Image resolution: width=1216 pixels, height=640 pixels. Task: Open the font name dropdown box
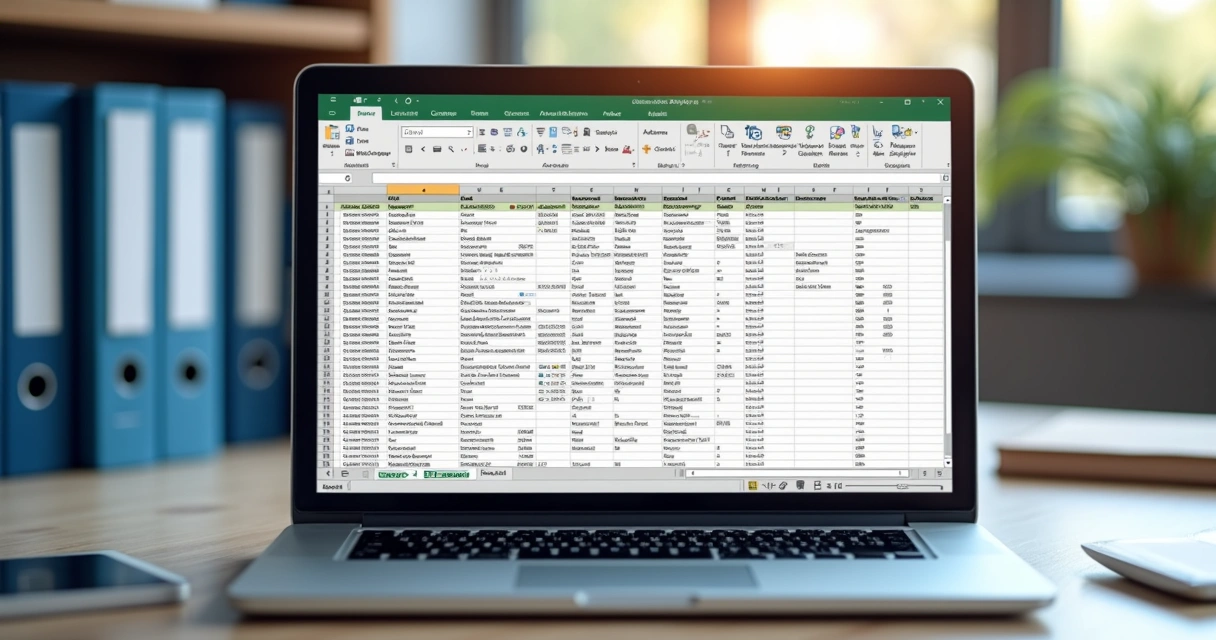tap(436, 132)
